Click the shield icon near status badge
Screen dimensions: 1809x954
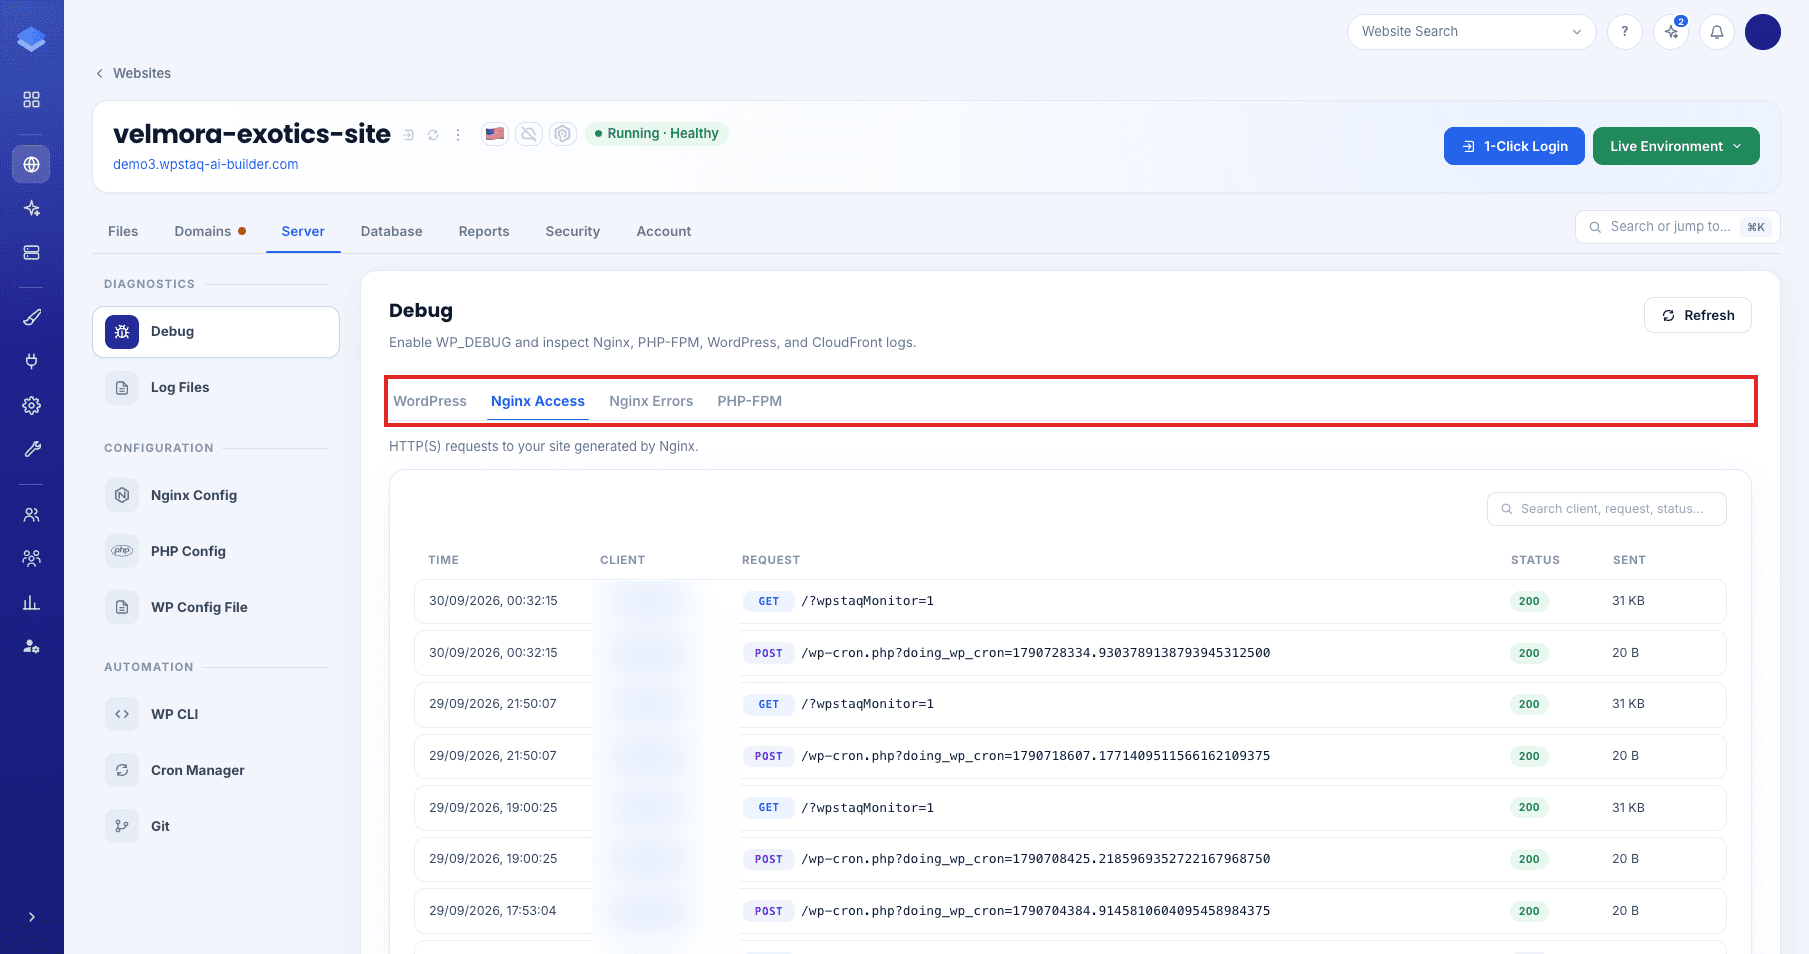pyautogui.click(x=563, y=133)
